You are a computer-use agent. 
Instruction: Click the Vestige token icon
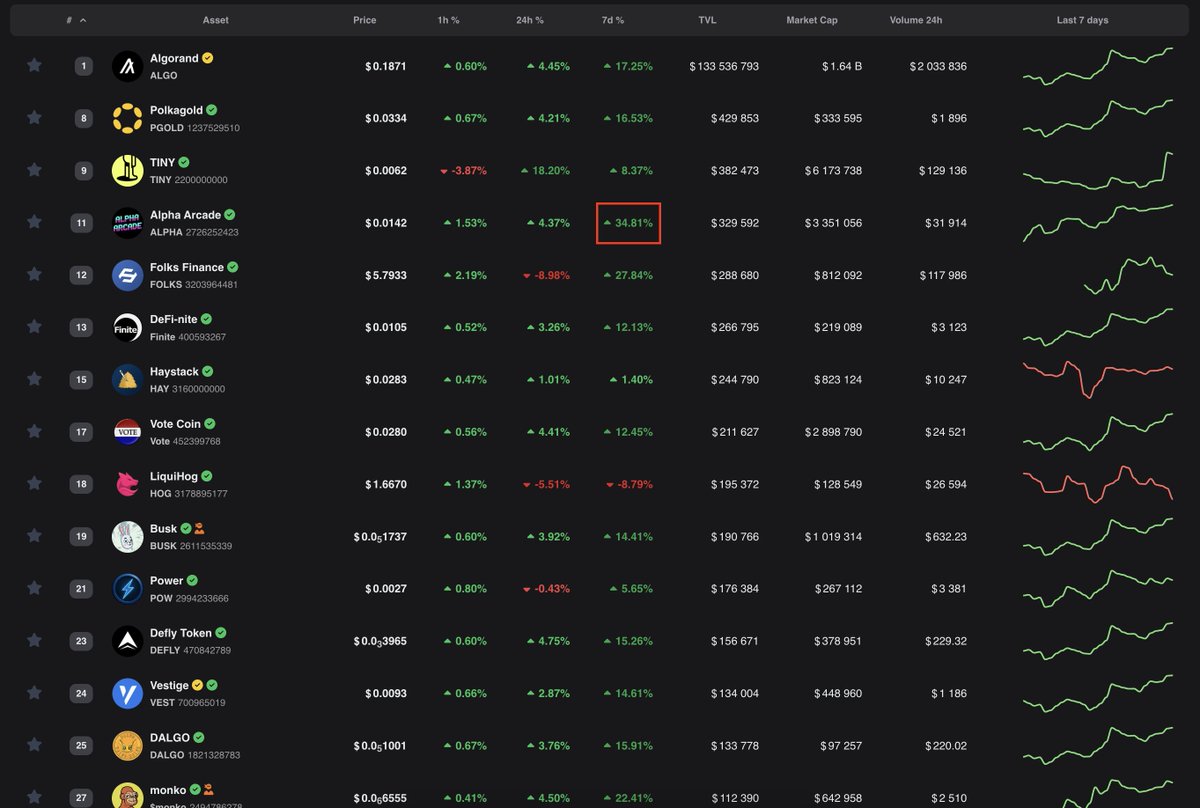coord(127,693)
